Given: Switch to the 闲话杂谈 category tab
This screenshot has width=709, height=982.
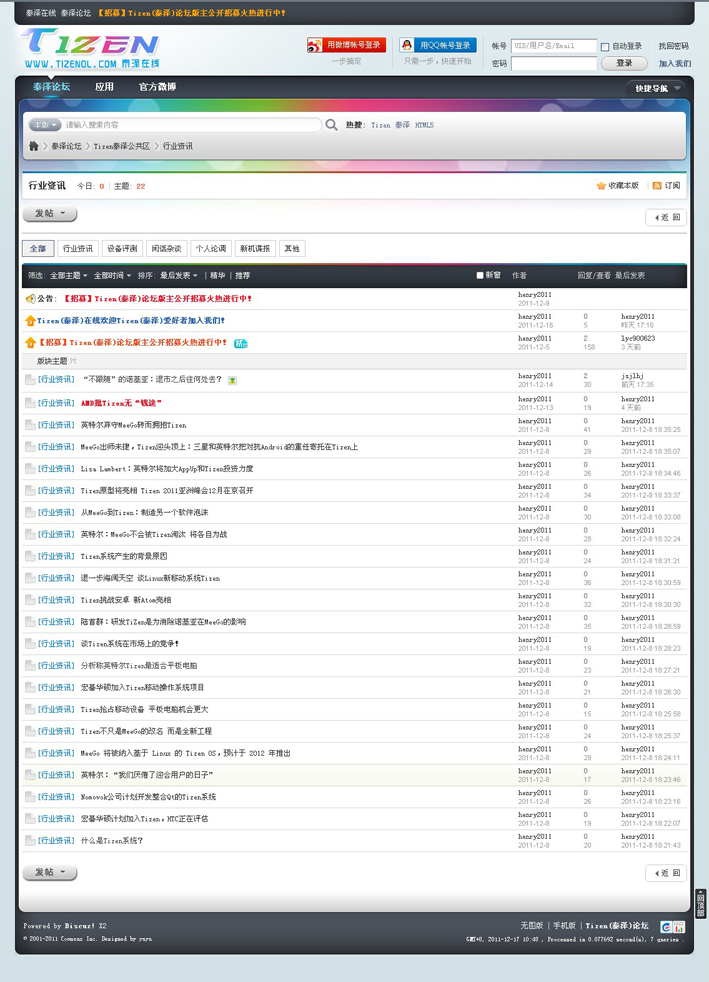Looking at the screenshot, I should point(166,249).
